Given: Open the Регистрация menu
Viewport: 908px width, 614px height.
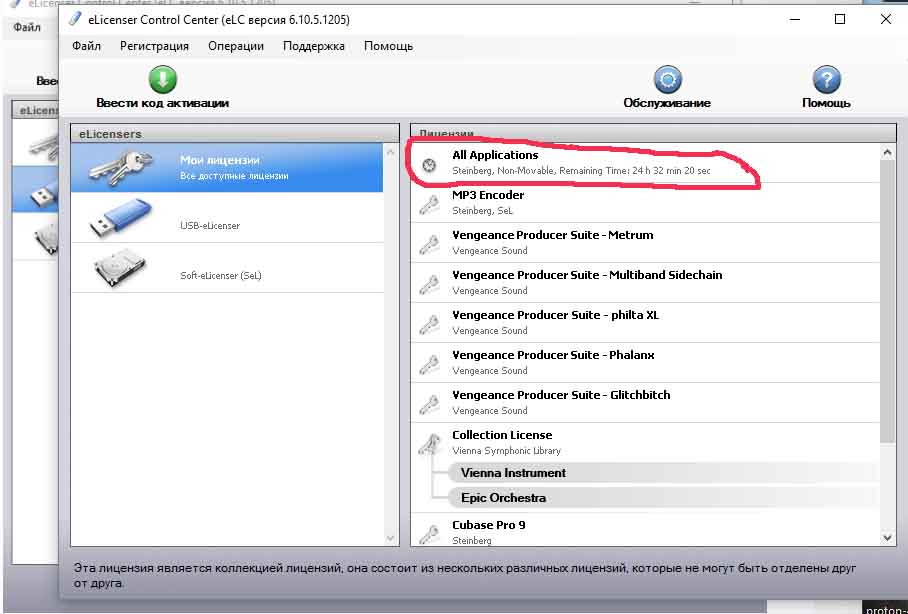Looking at the screenshot, I should [154, 46].
